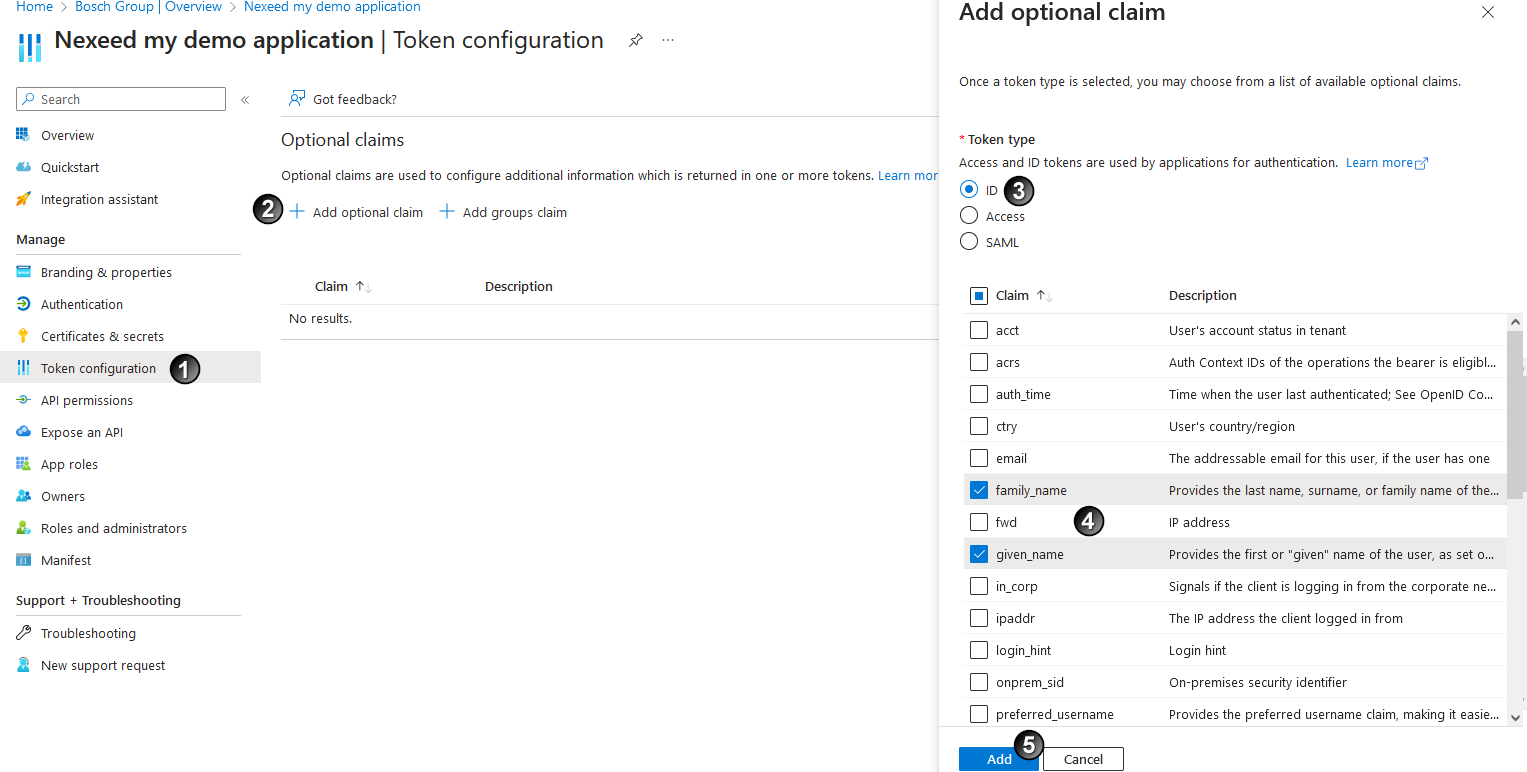
Task: Click the plus icon of Add optional claim
Action: tap(297, 212)
